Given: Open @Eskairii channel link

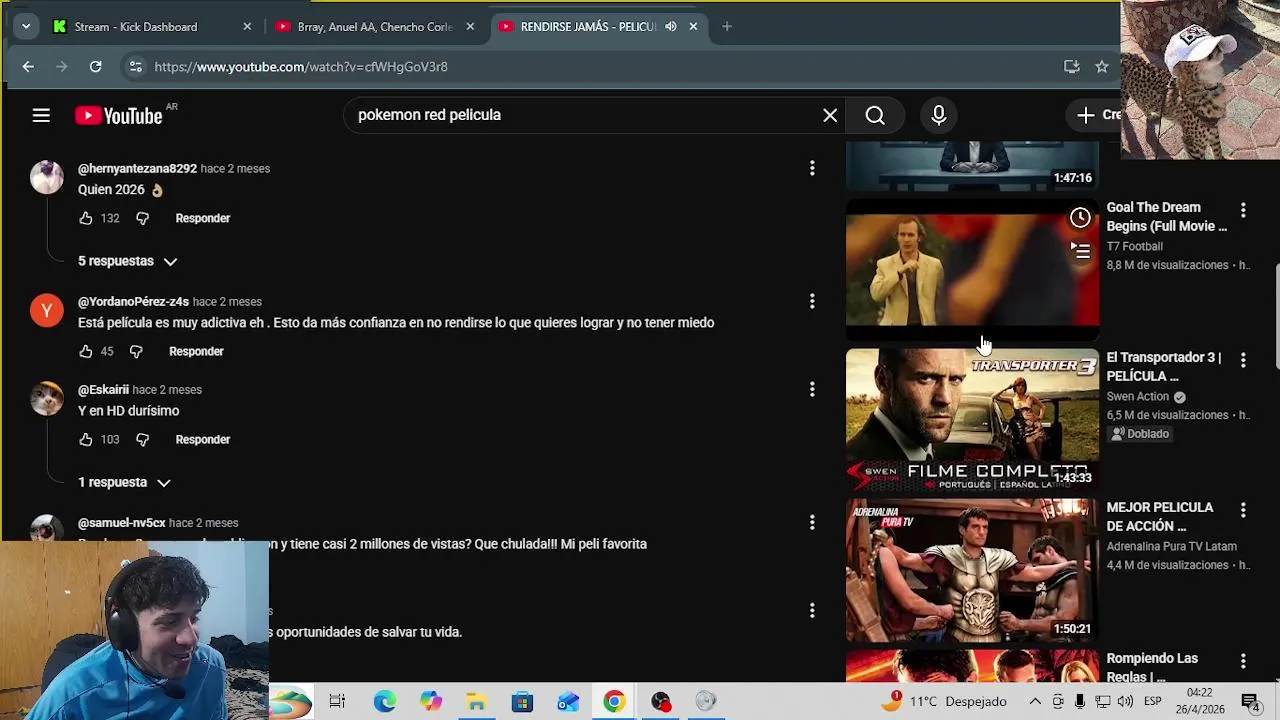Looking at the screenshot, I should click(103, 389).
